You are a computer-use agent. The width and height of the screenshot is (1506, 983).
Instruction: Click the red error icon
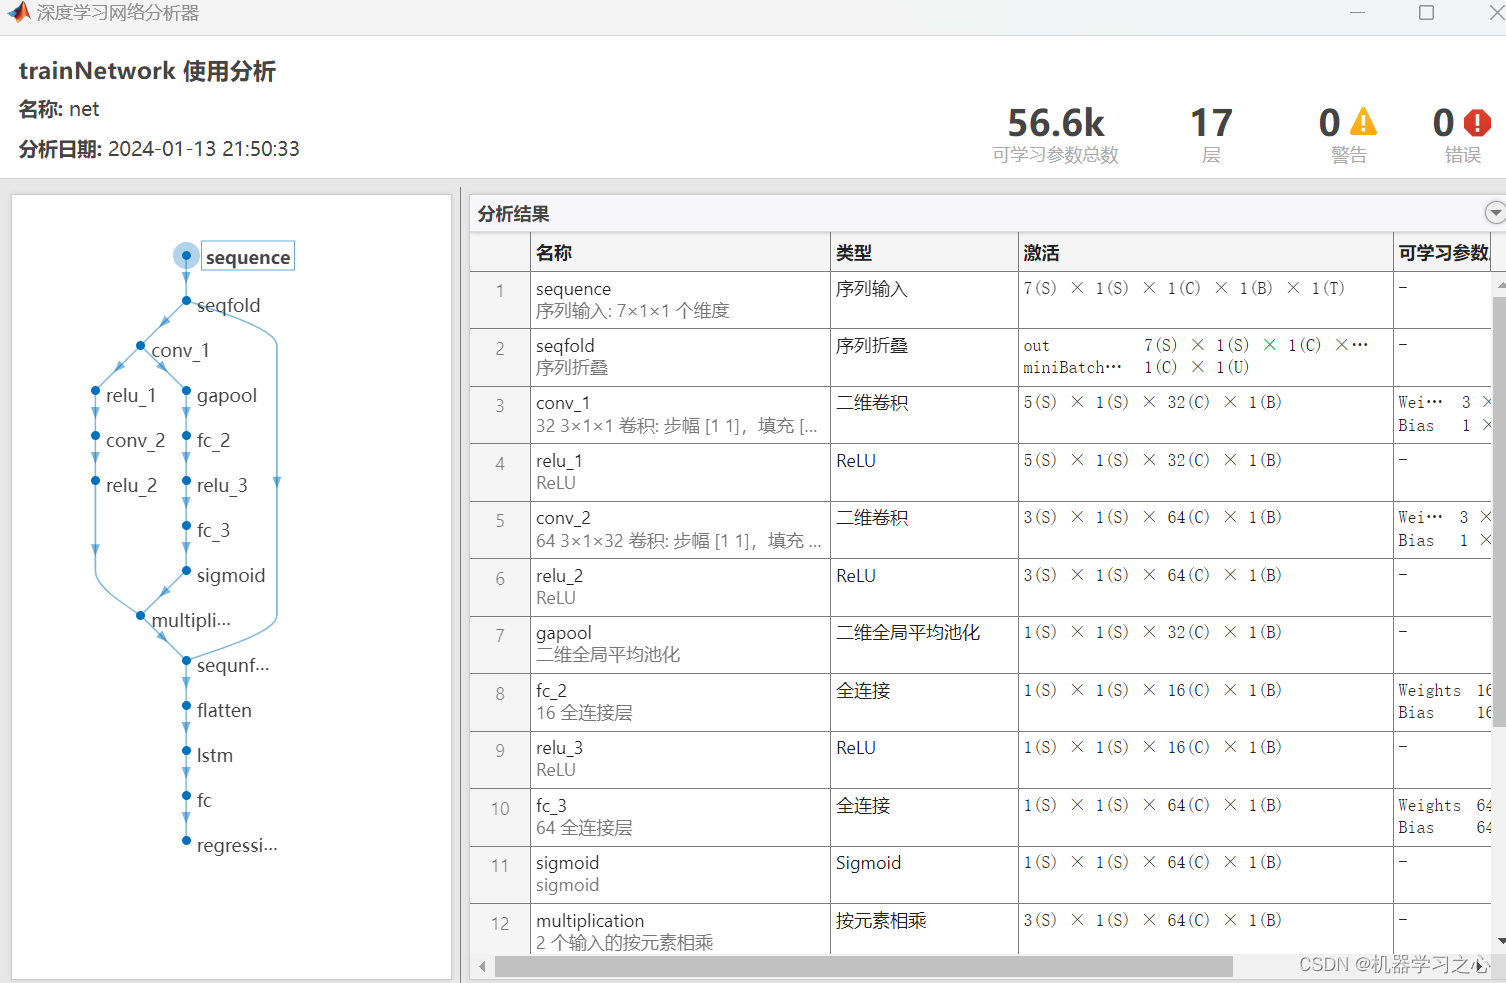pyautogui.click(x=1477, y=122)
